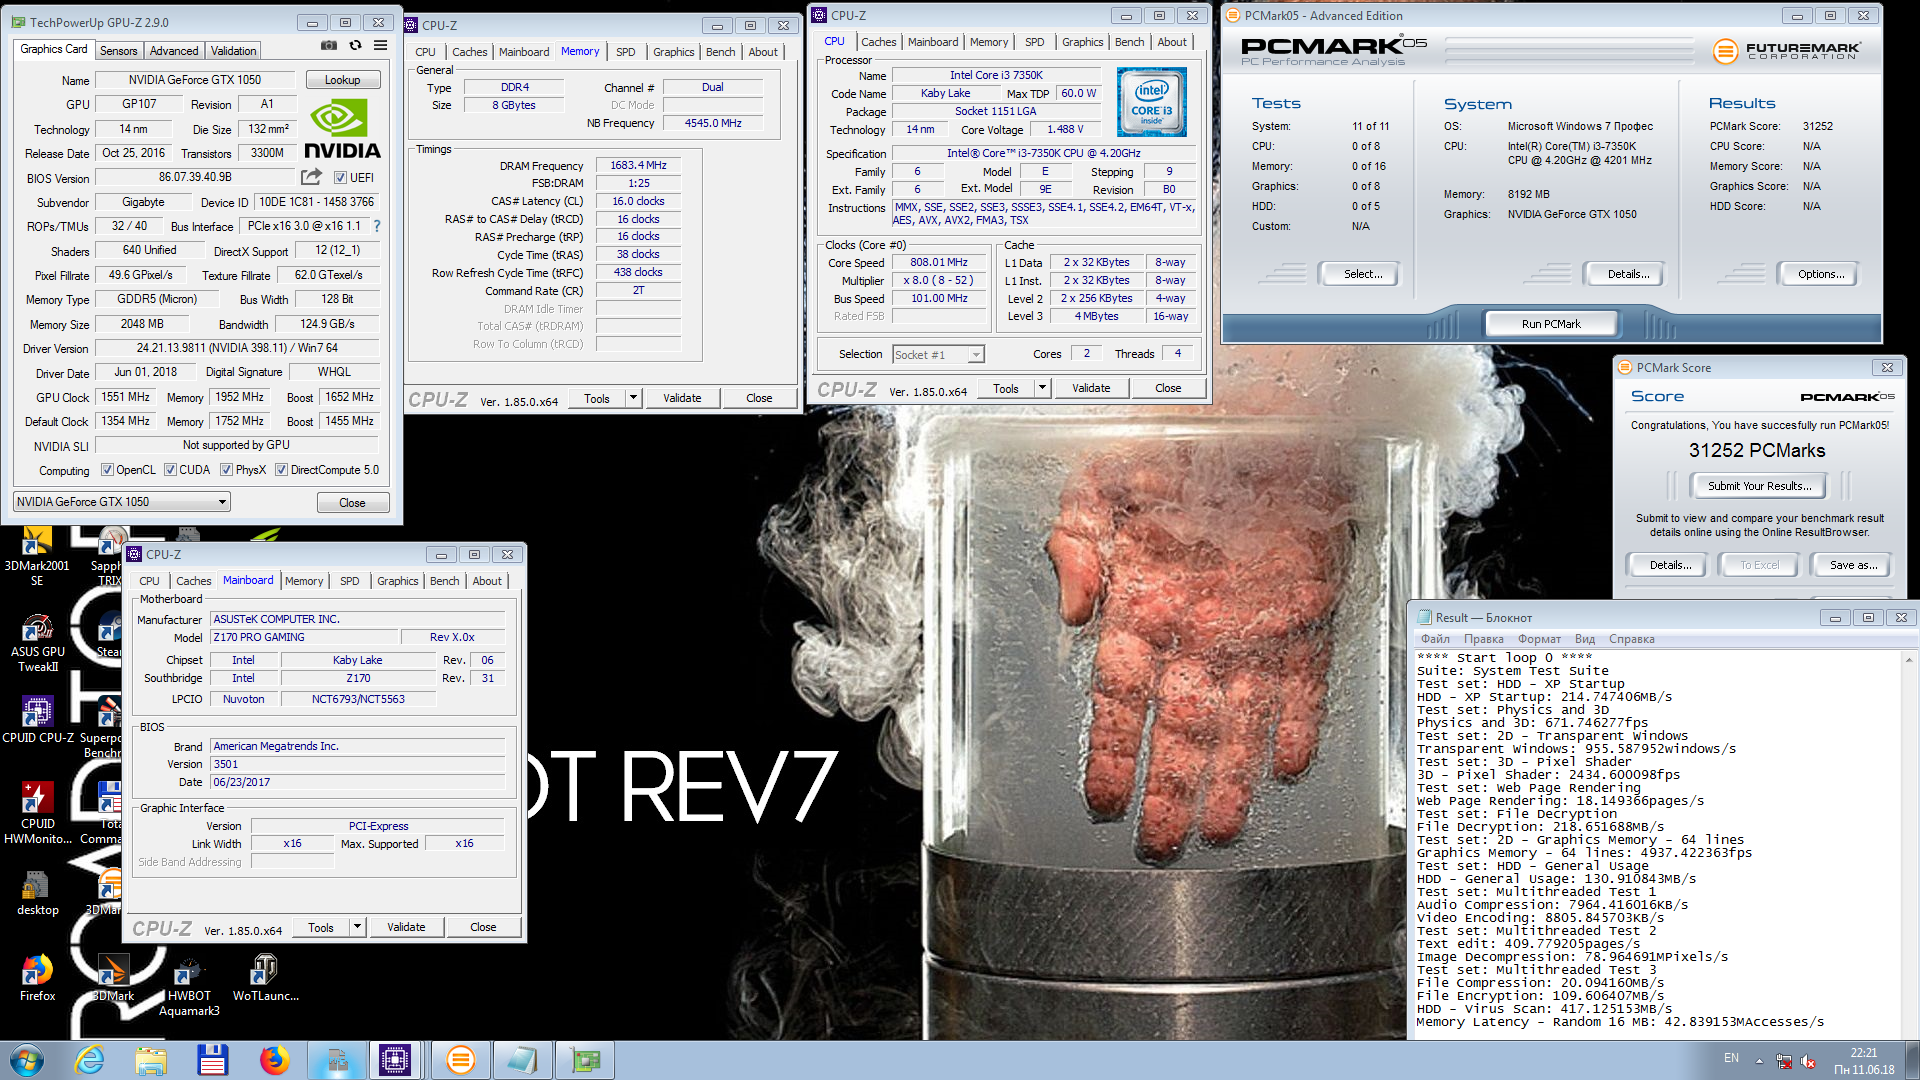
Task: Open Формат menu in Notepad
Action: 1539,639
